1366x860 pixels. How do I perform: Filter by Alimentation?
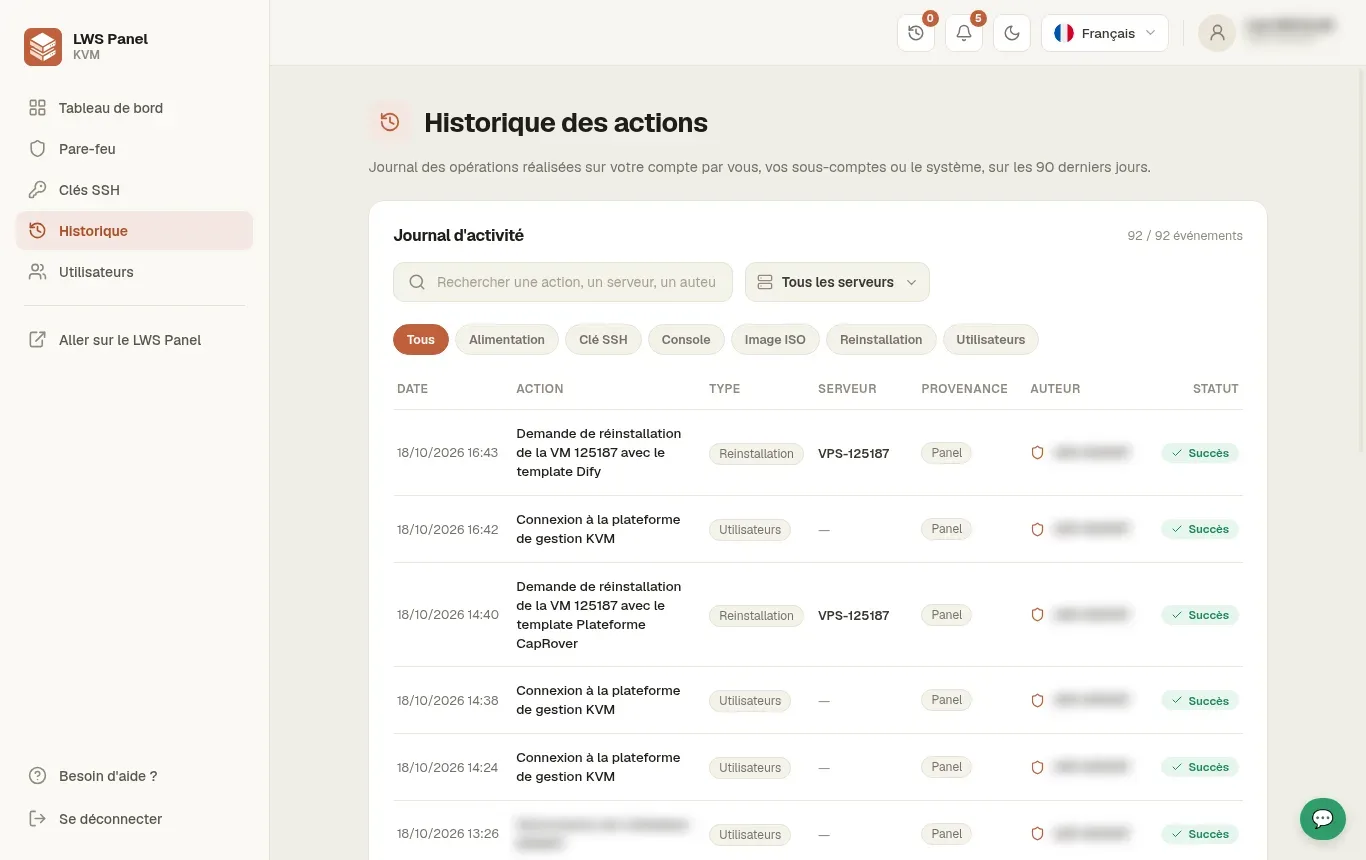507,340
